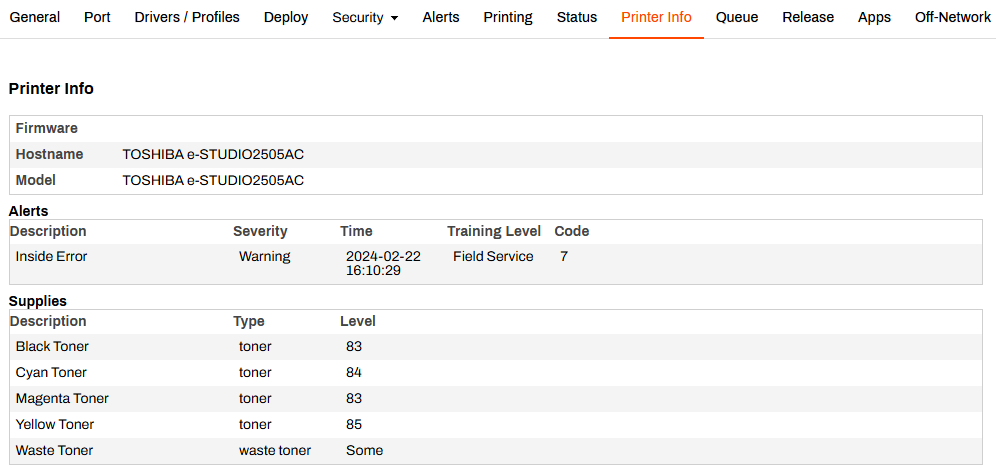Select the Yellow Toner supply row
This screenshot has height=470, width=996.
(x=496, y=425)
